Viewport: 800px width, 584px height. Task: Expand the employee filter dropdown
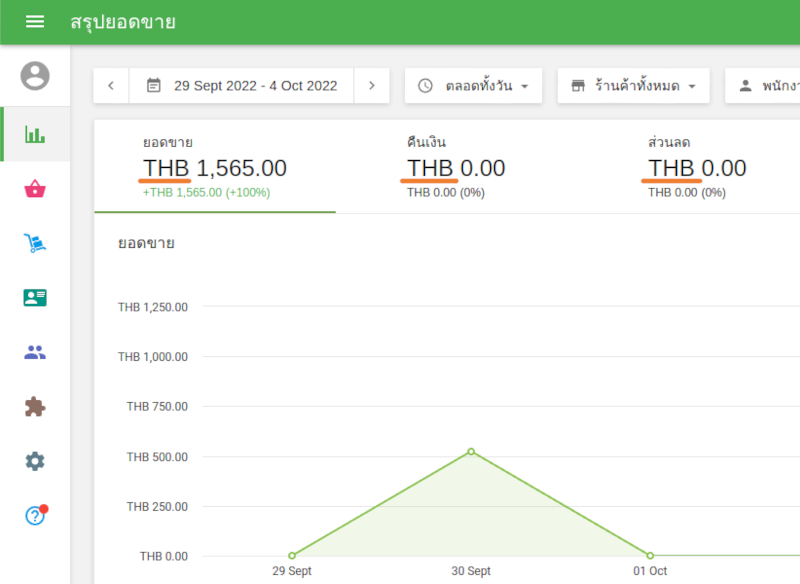pos(765,86)
